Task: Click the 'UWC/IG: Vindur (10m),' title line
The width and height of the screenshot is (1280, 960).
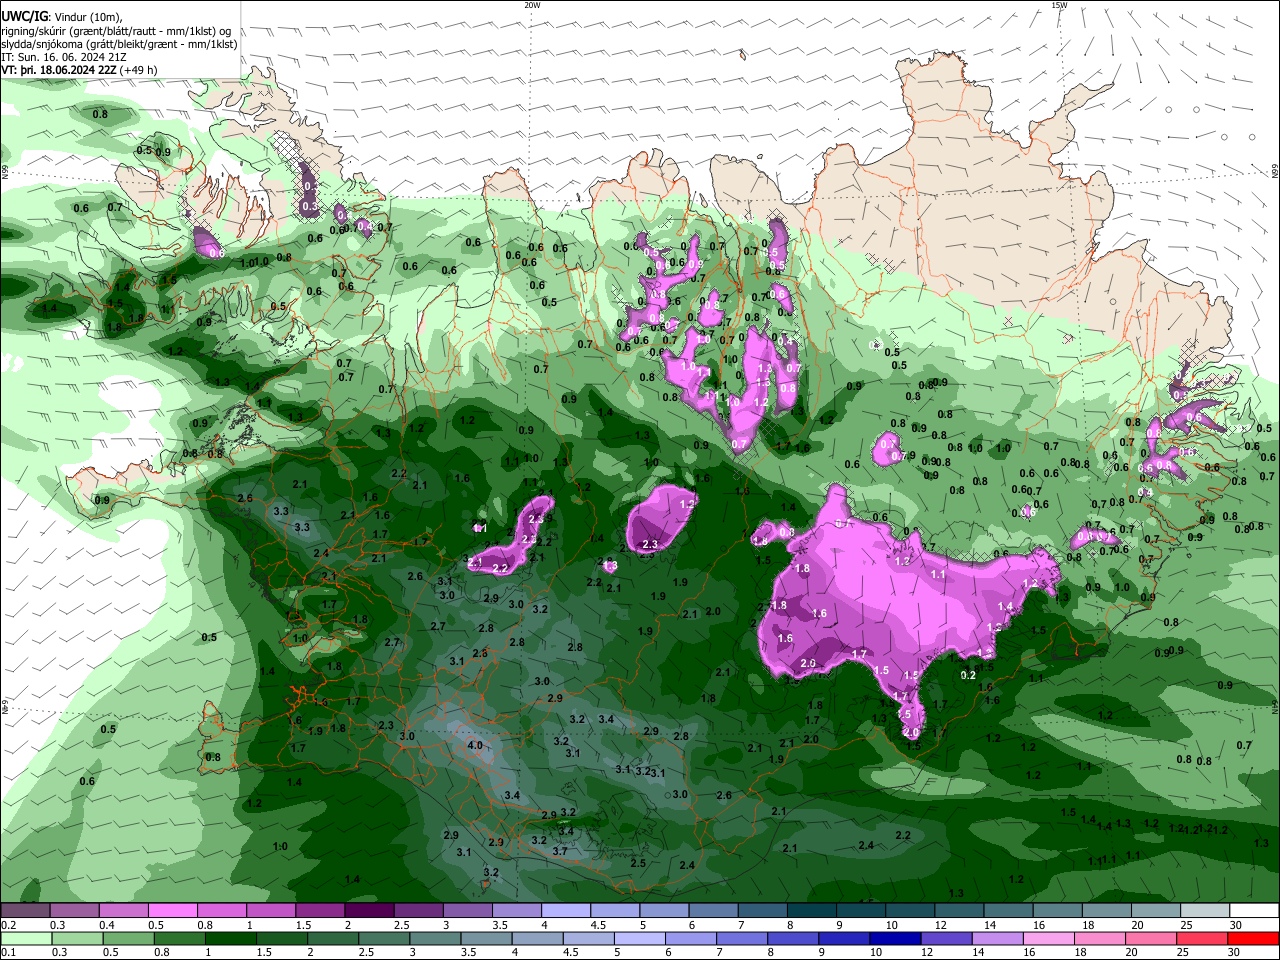Action: (x=62, y=17)
